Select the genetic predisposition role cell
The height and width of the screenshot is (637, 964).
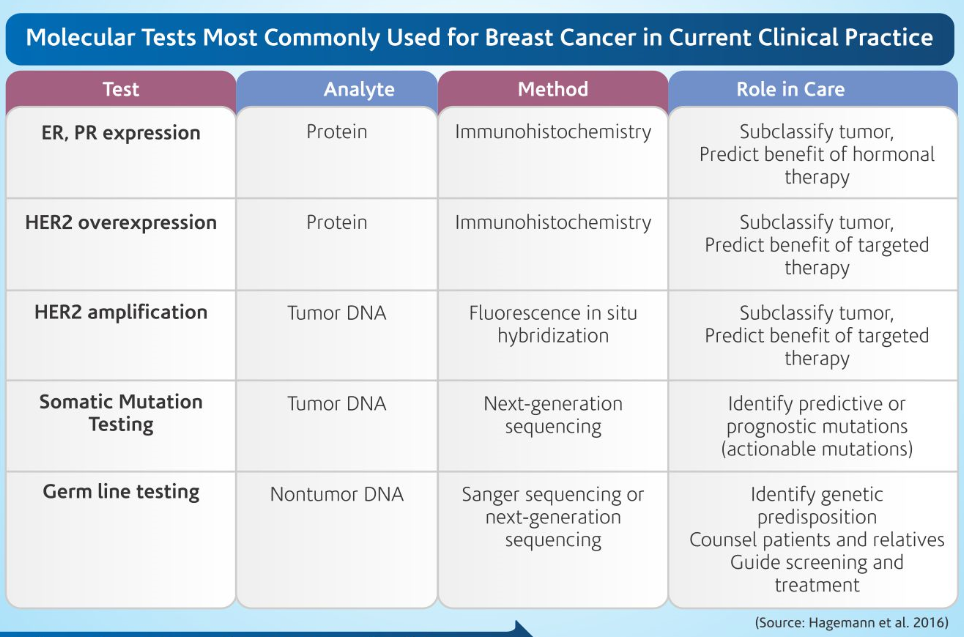(817, 506)
